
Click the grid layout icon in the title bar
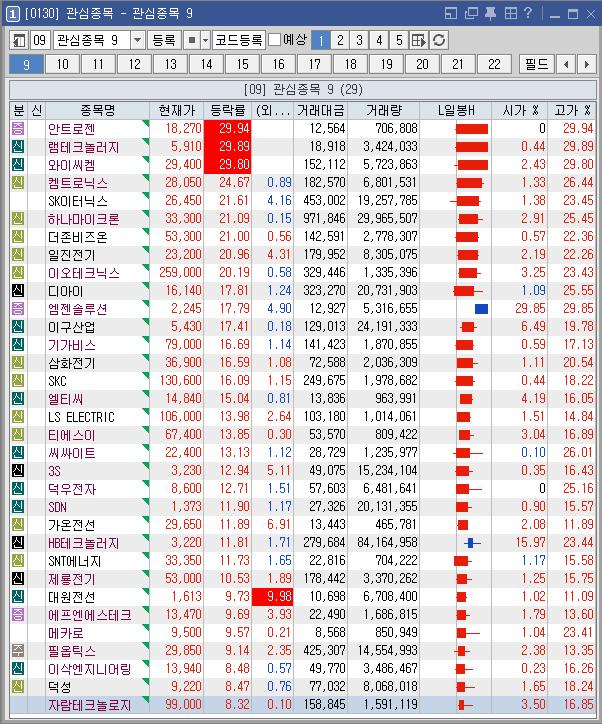(511, 13)
